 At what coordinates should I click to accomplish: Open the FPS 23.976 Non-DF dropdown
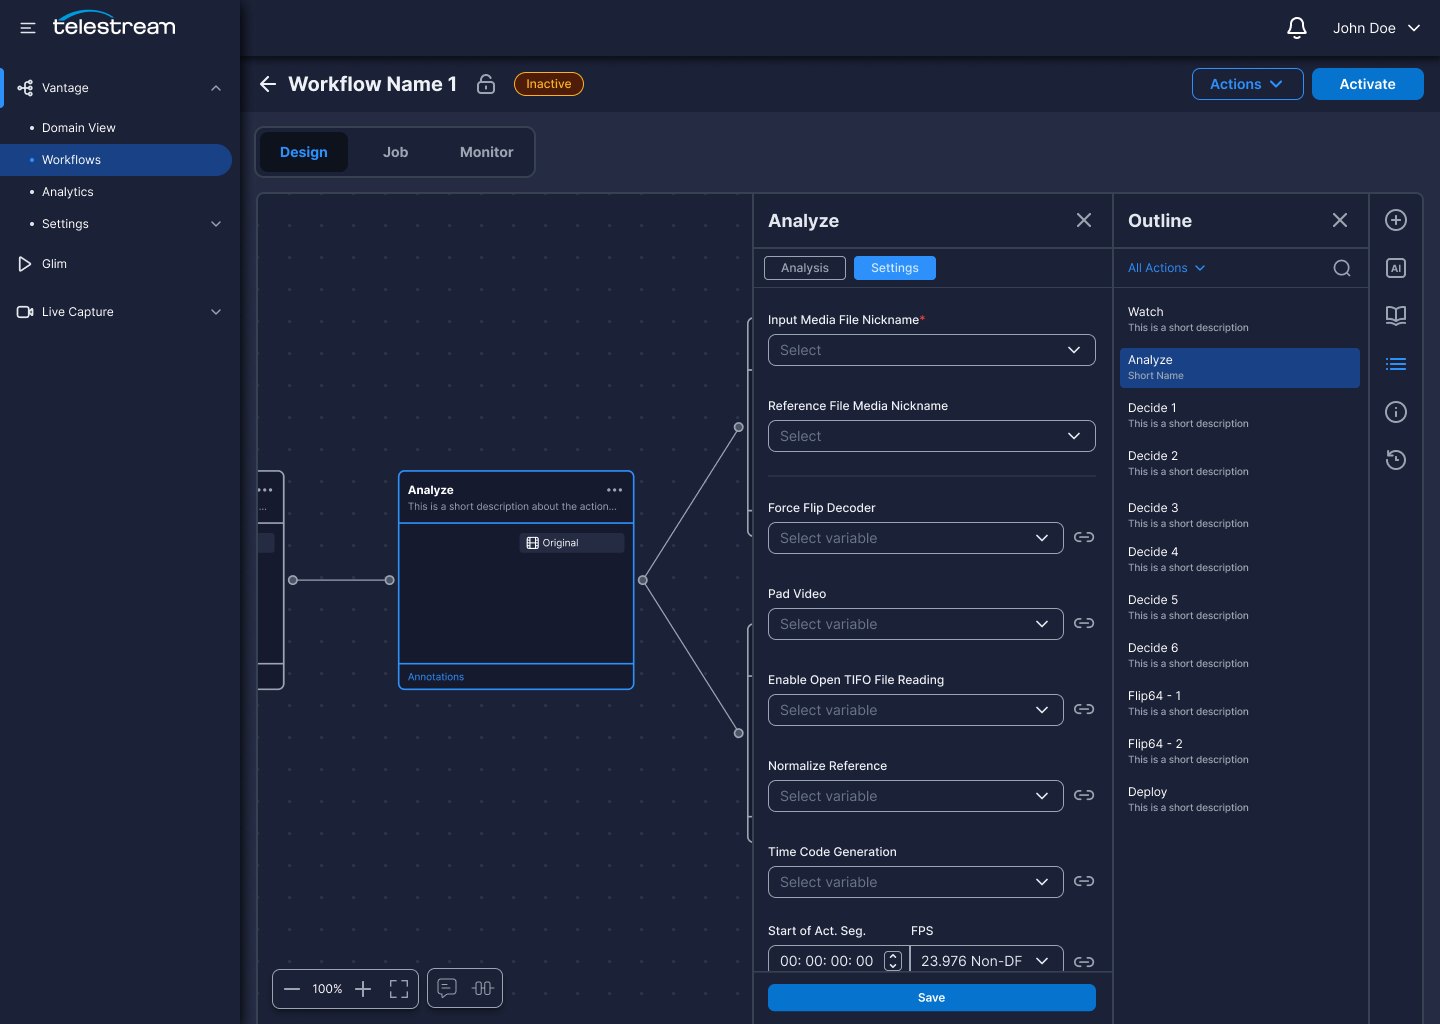987,960
